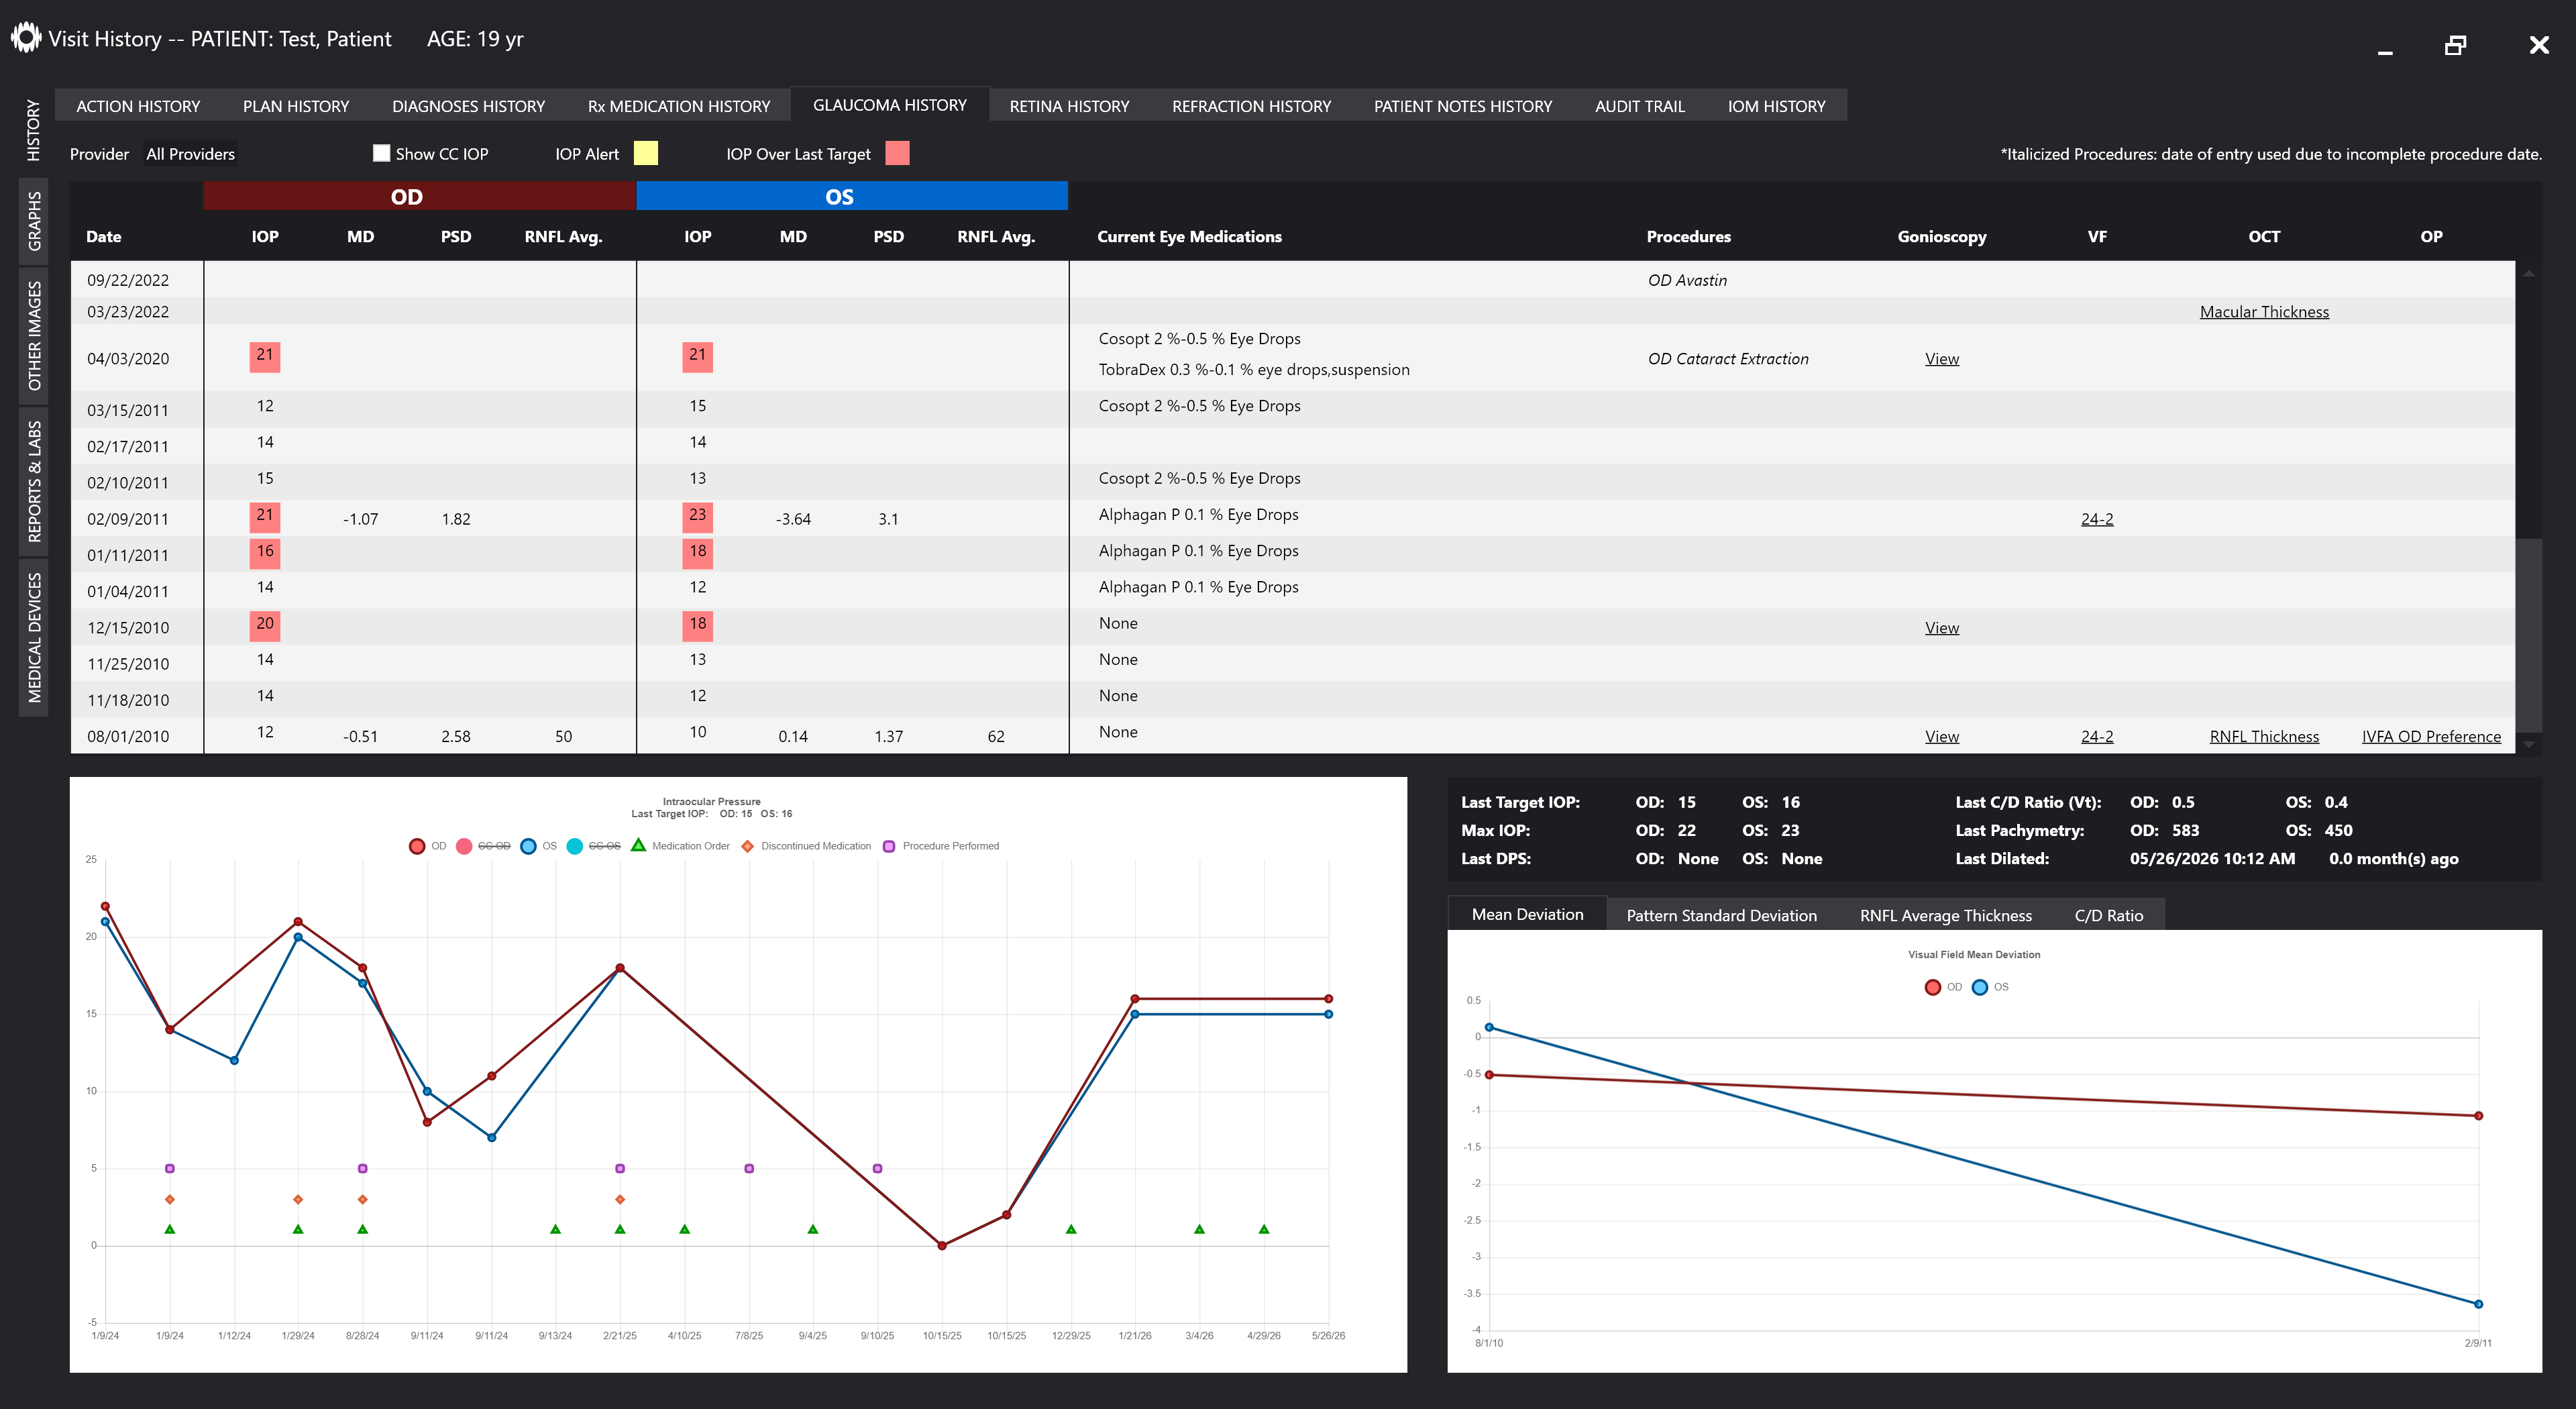Click the Medication Order green triangle legend
Viewport: 2576px width, 1409px height.
pos(638,845)
